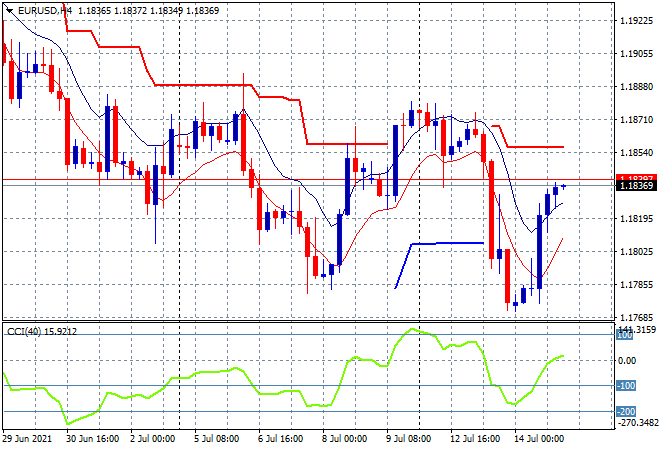Click the CCI level -200 label
Image resolution: width=660 pixels, height=450 pixels.
click(x=625, y=411)
